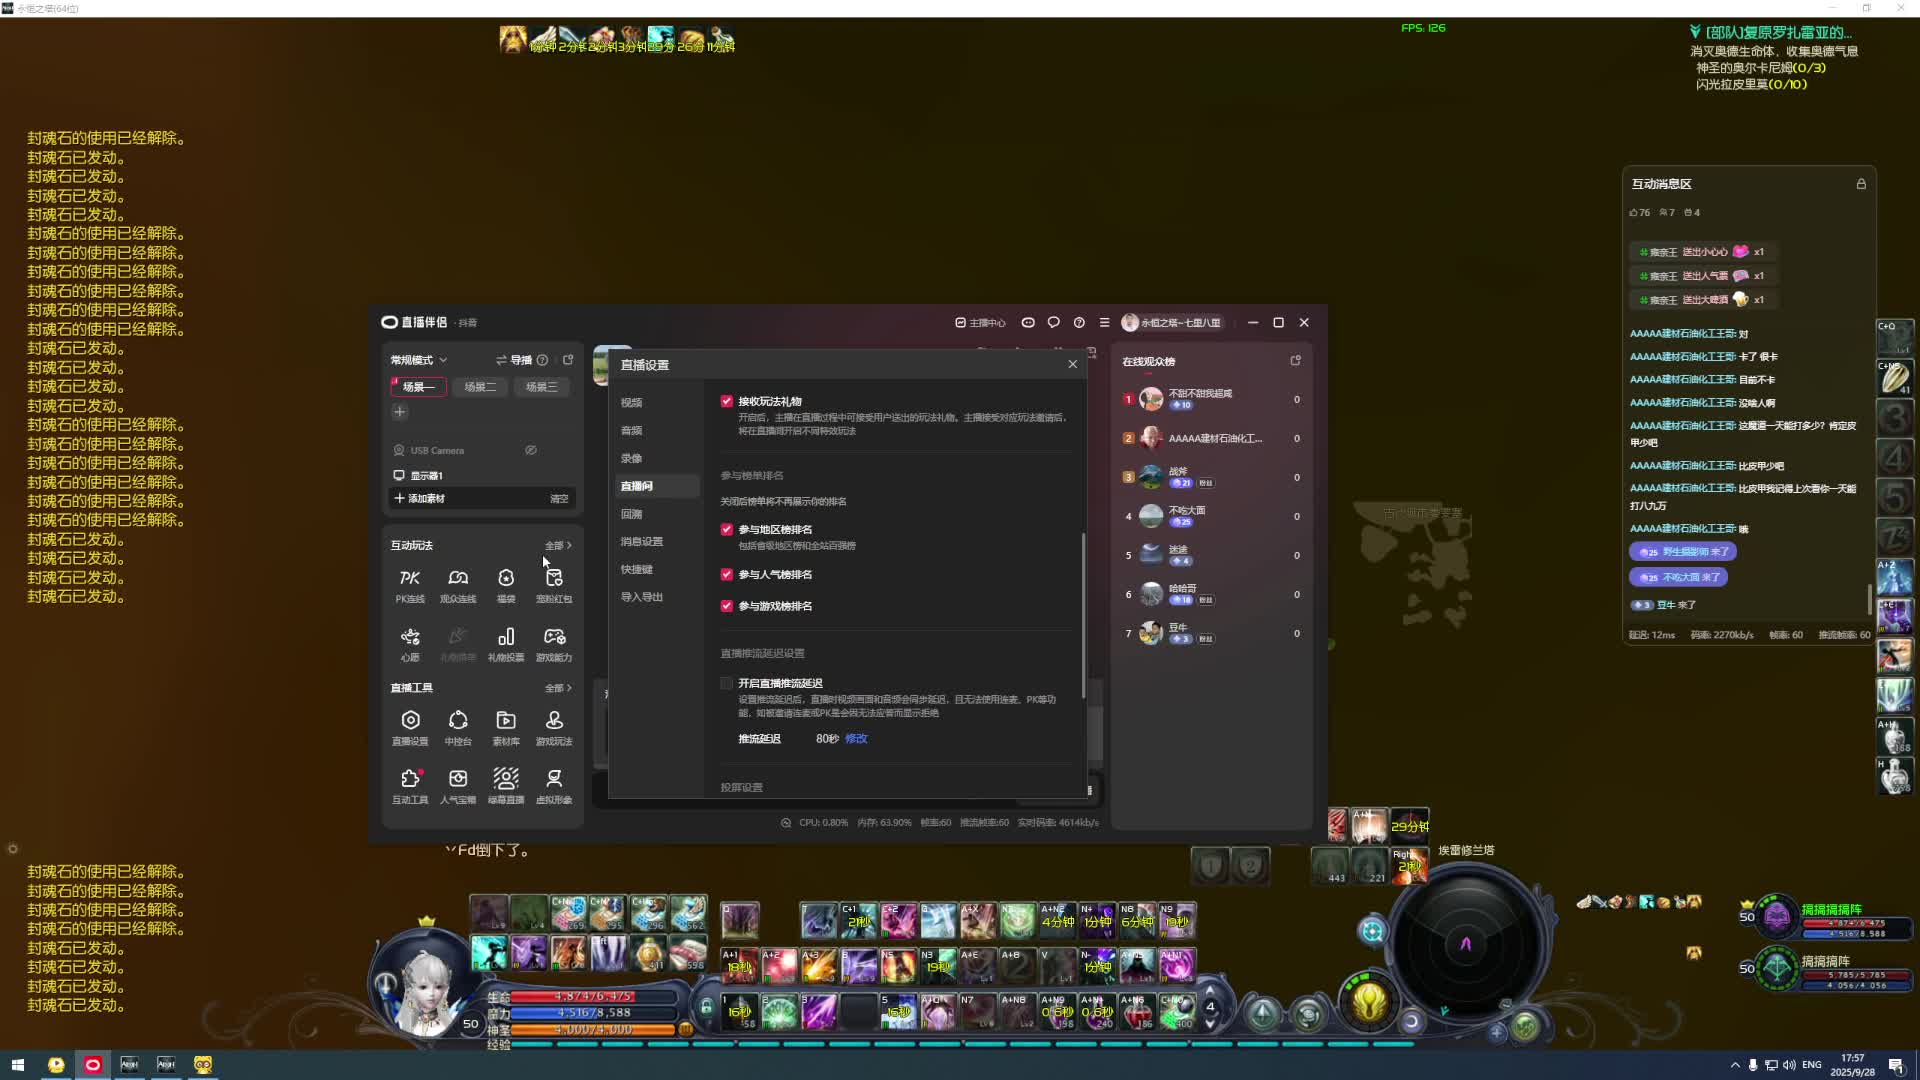
Task: Select the 场景二 scene tab
Action: (x=480, y=387)
